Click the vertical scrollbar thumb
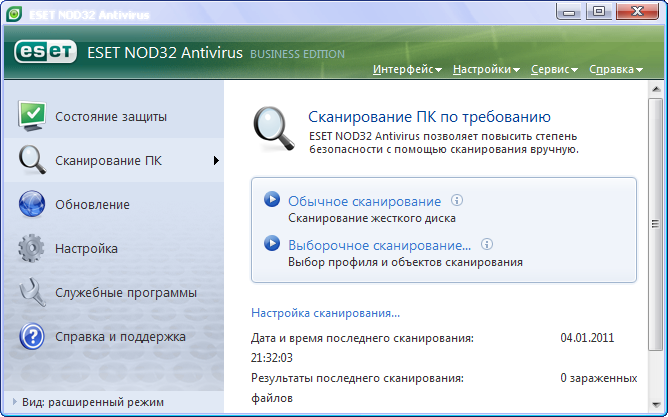The image size is (668, 417). click(656, 224)
